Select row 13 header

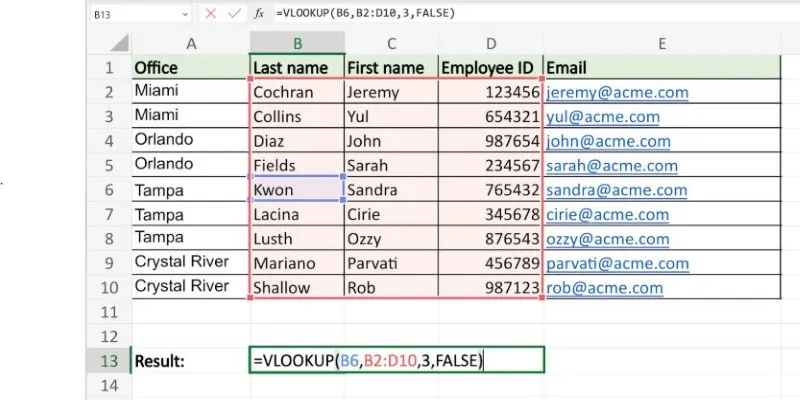[109, 361]
